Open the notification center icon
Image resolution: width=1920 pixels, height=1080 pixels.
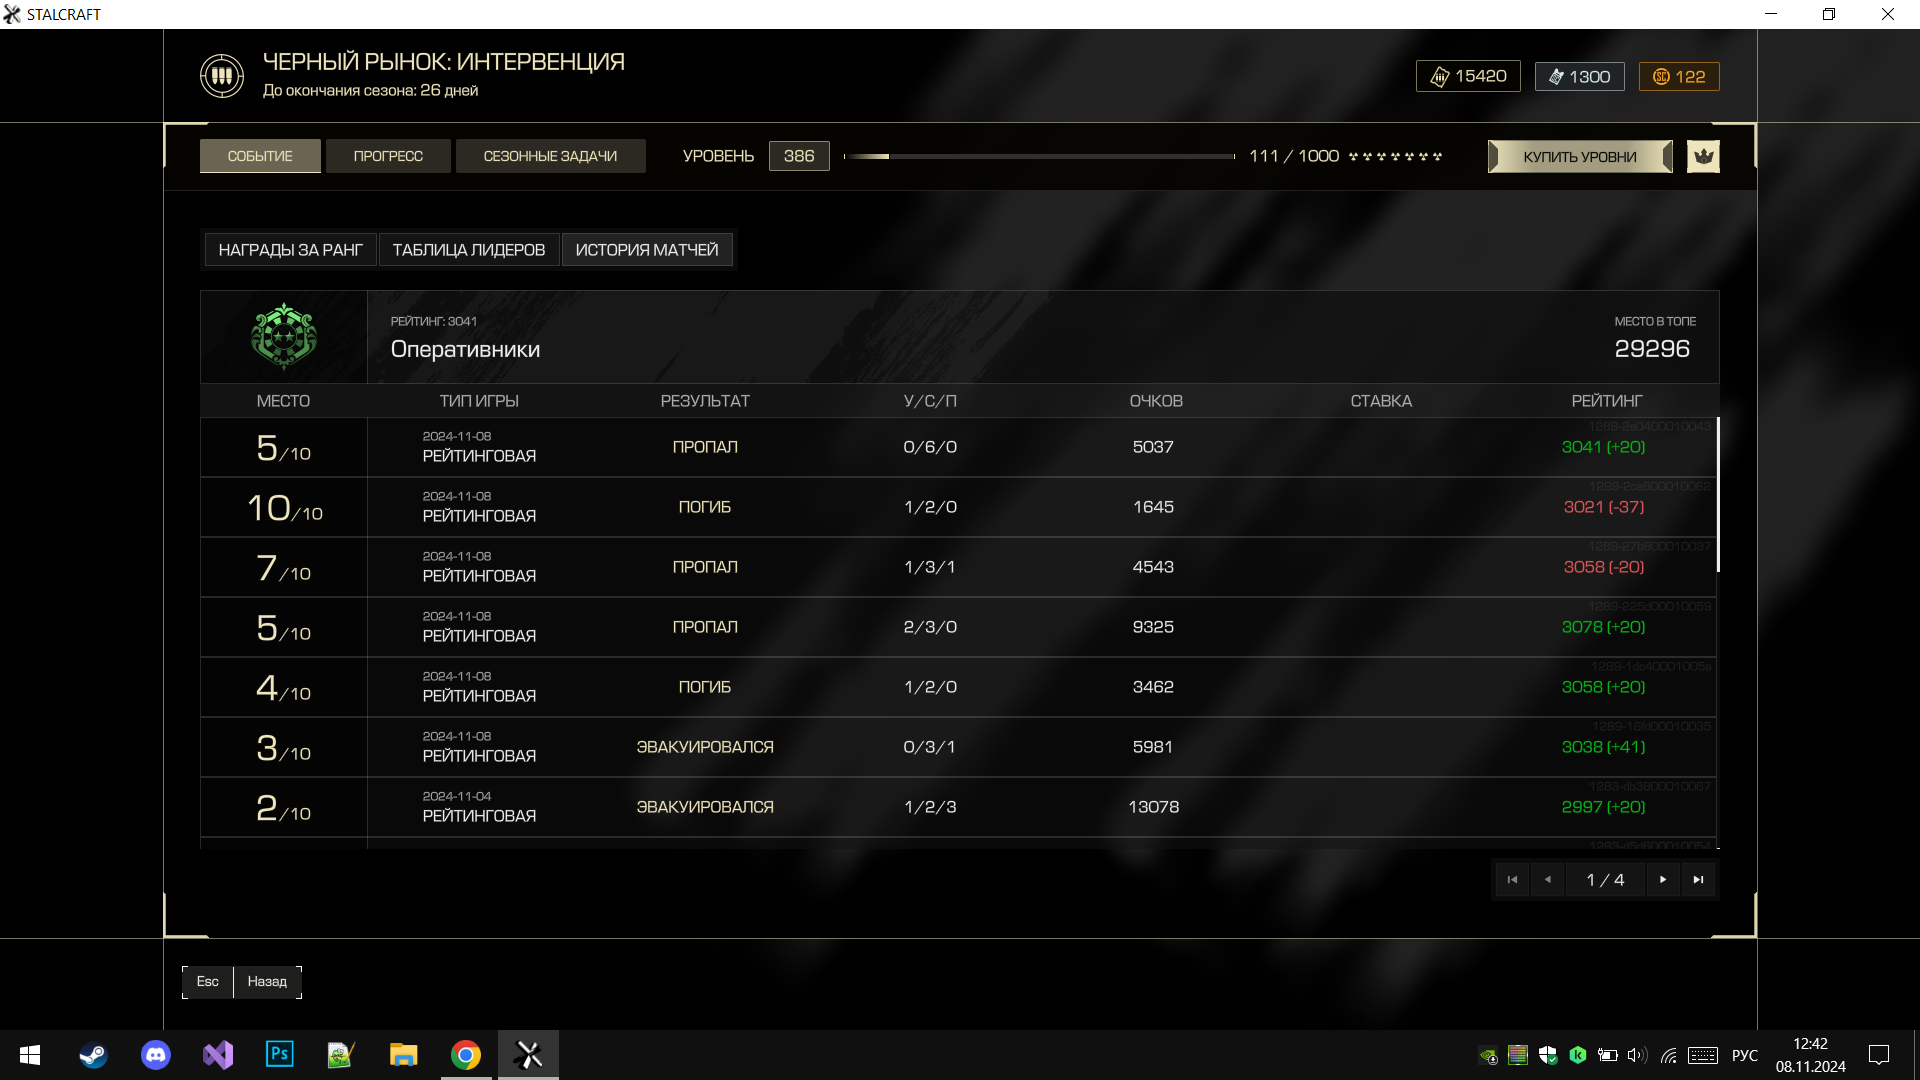[x=1879, y=1055]
